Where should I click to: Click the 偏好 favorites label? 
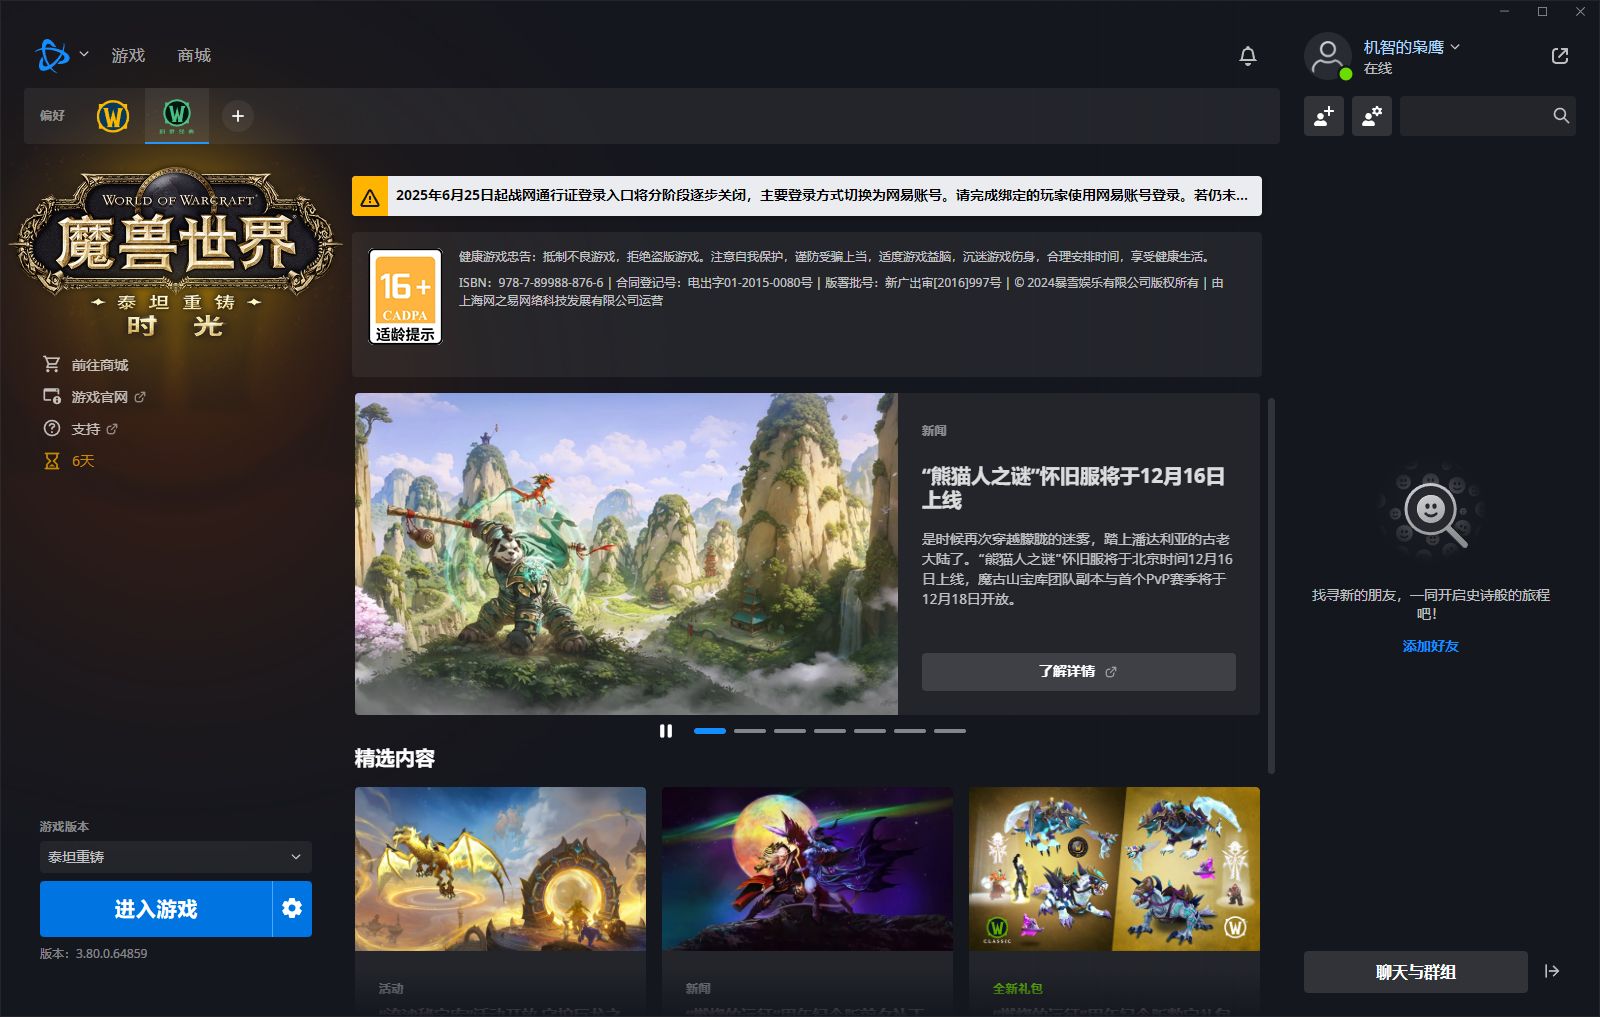(52, 116)
